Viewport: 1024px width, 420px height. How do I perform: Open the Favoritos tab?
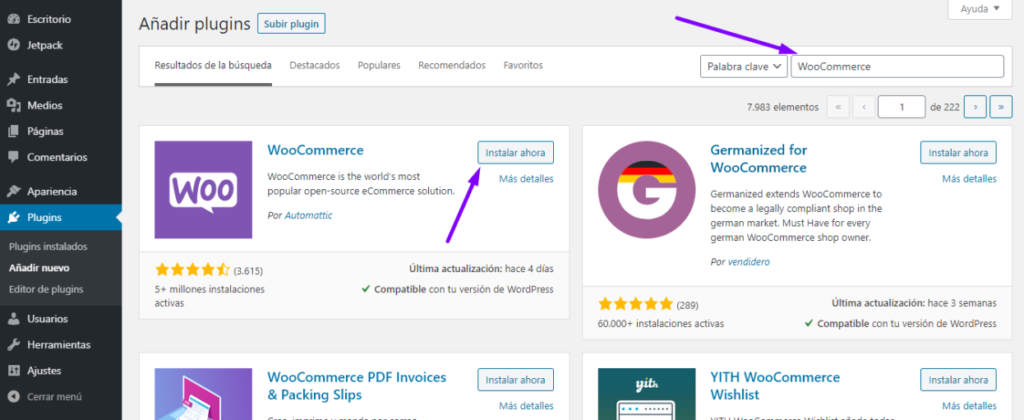523,65
